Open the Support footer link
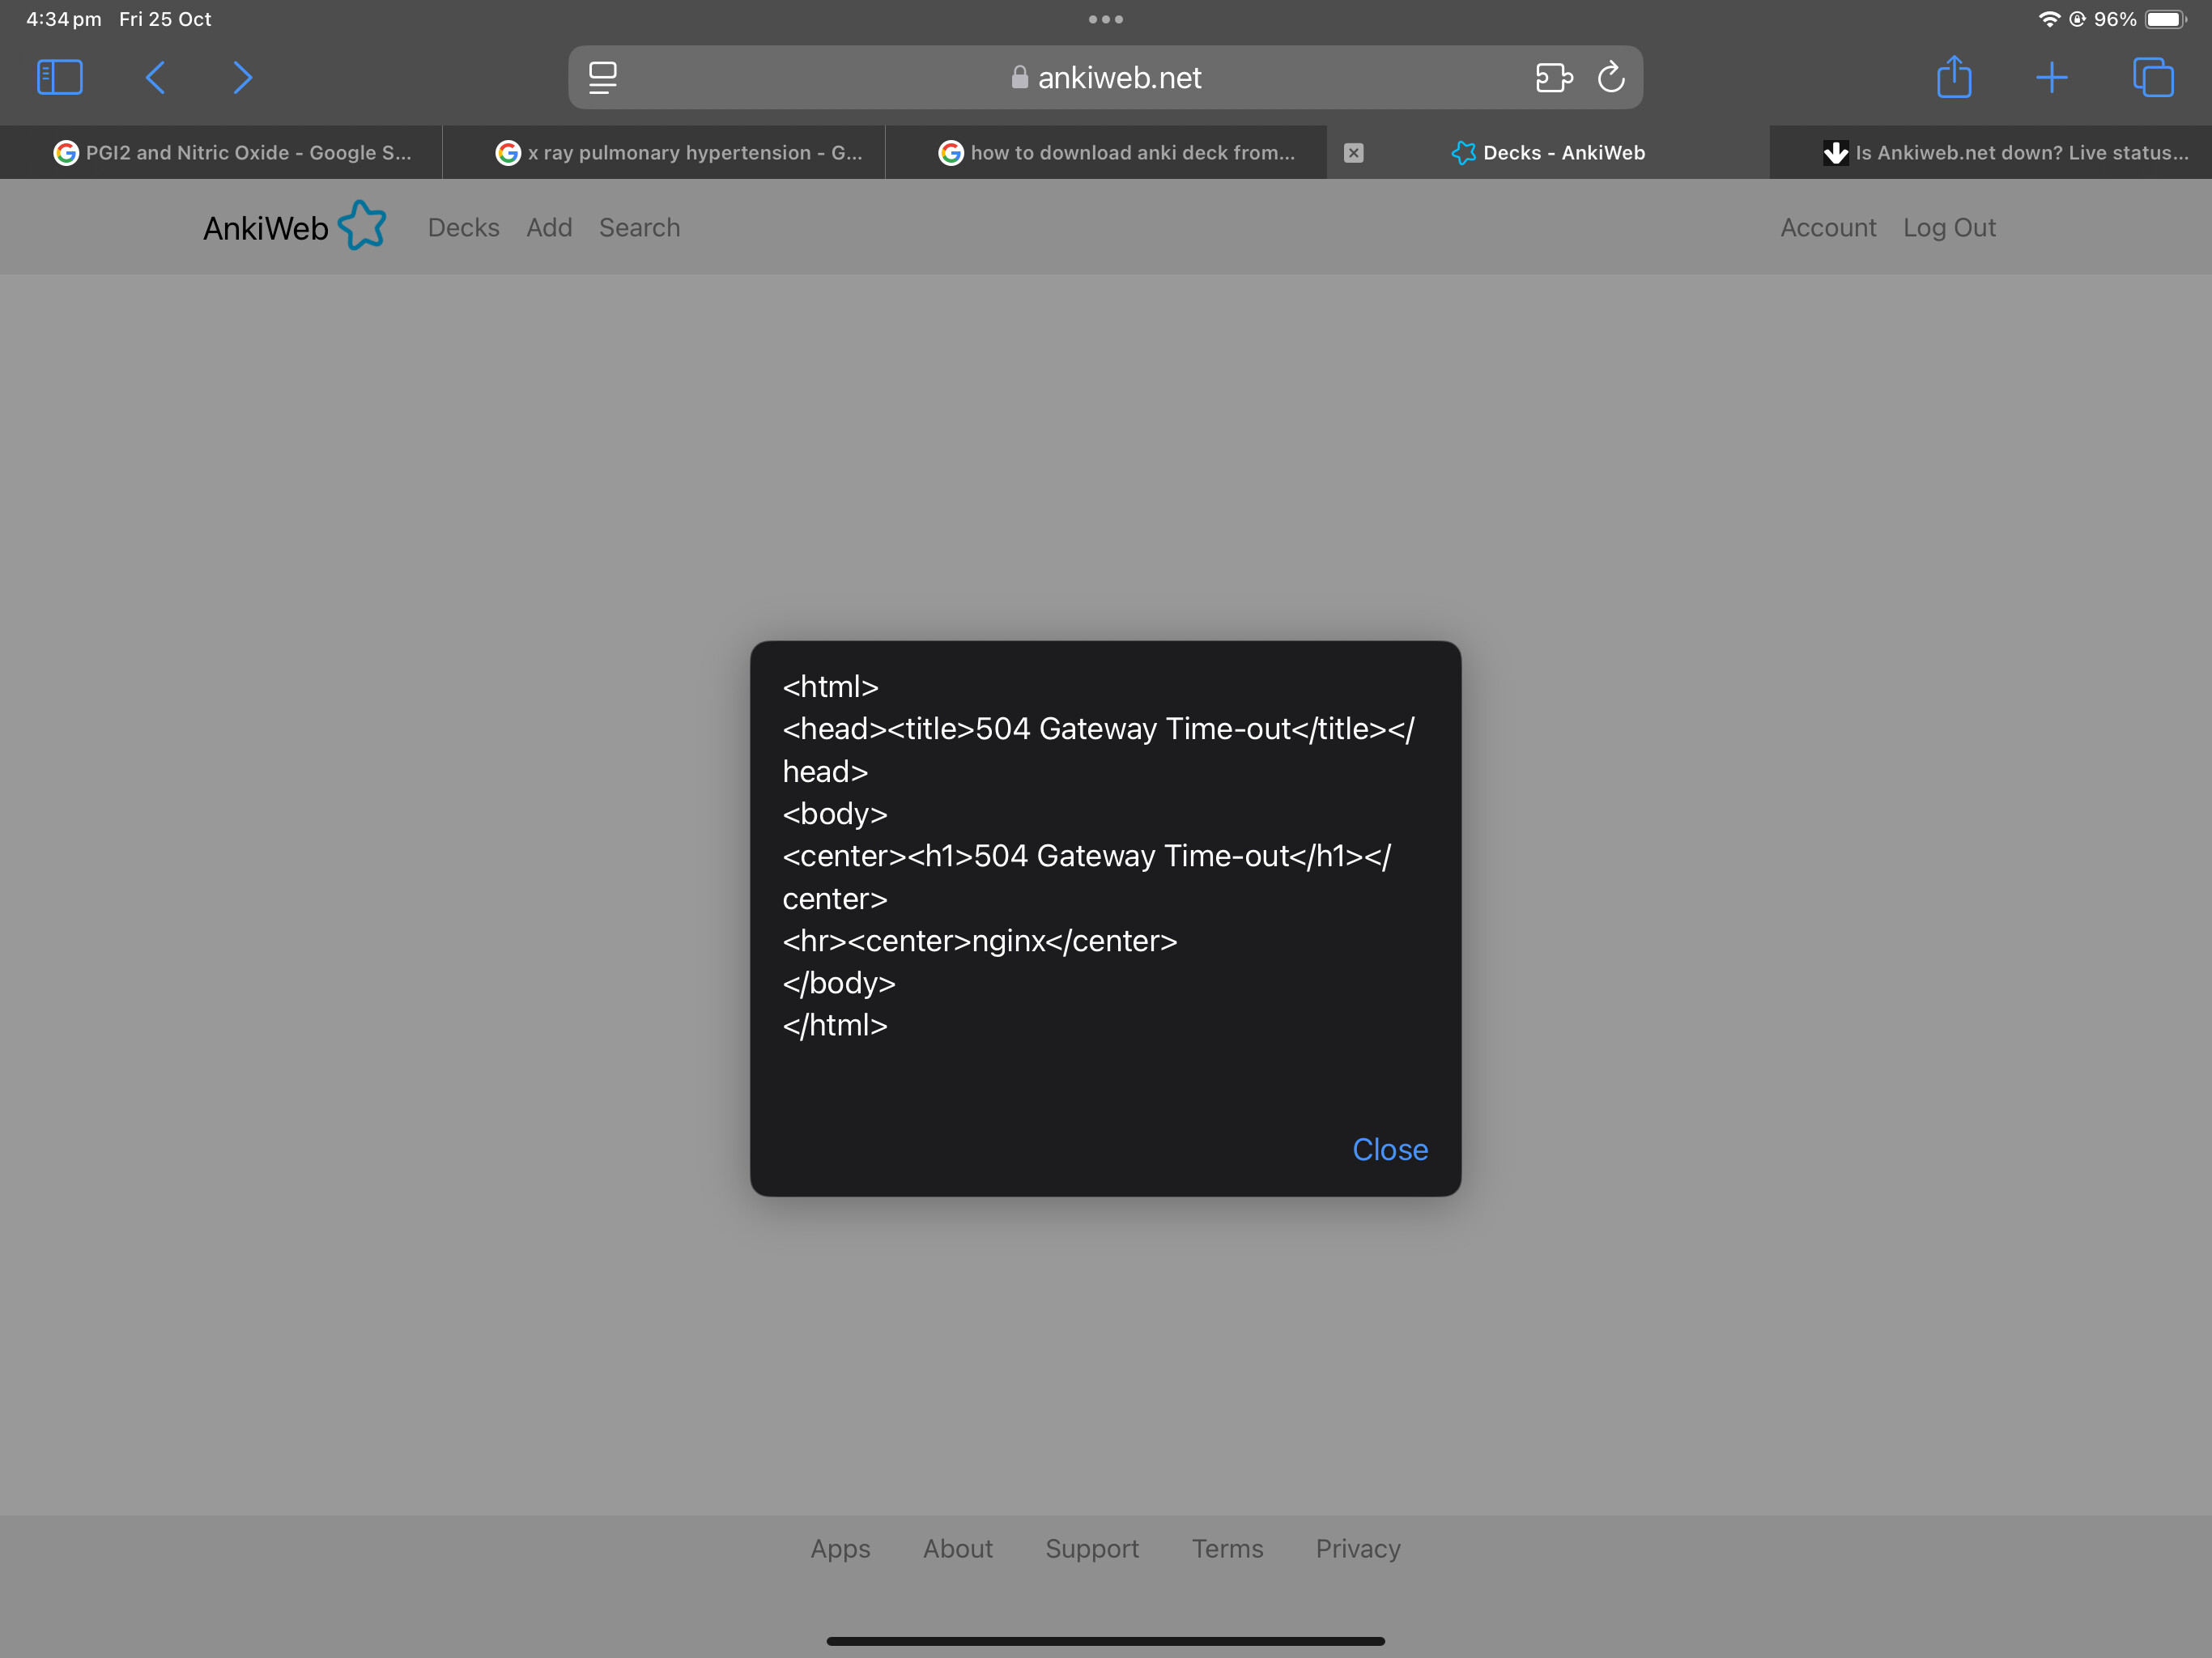Viewport: 2212px width, 1658px height. (1091, 1548)
